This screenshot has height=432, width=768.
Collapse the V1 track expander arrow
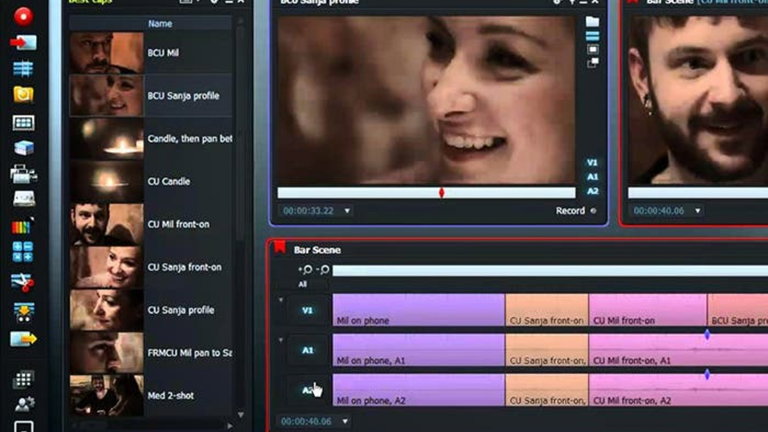coord(281,300)
